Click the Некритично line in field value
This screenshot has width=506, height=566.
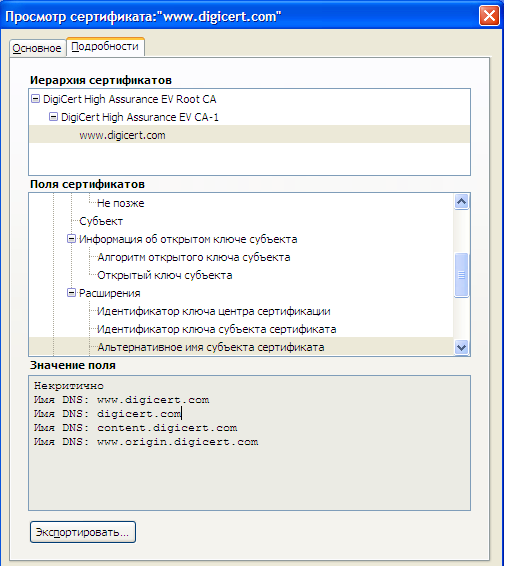pyautogui.click(x=69, y=386)
